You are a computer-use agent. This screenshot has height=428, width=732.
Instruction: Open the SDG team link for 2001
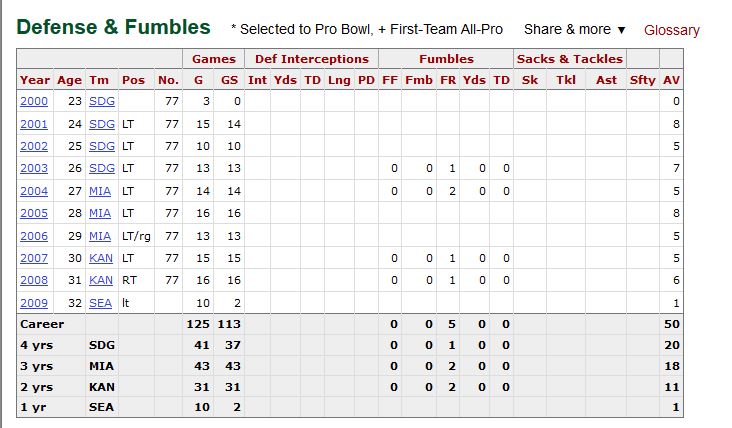(100, 124)
